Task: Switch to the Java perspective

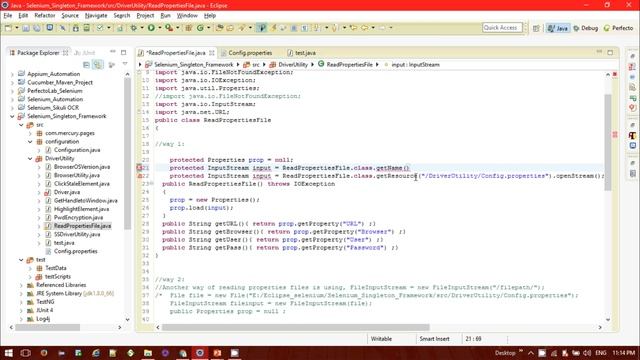Action: [558, 28]
